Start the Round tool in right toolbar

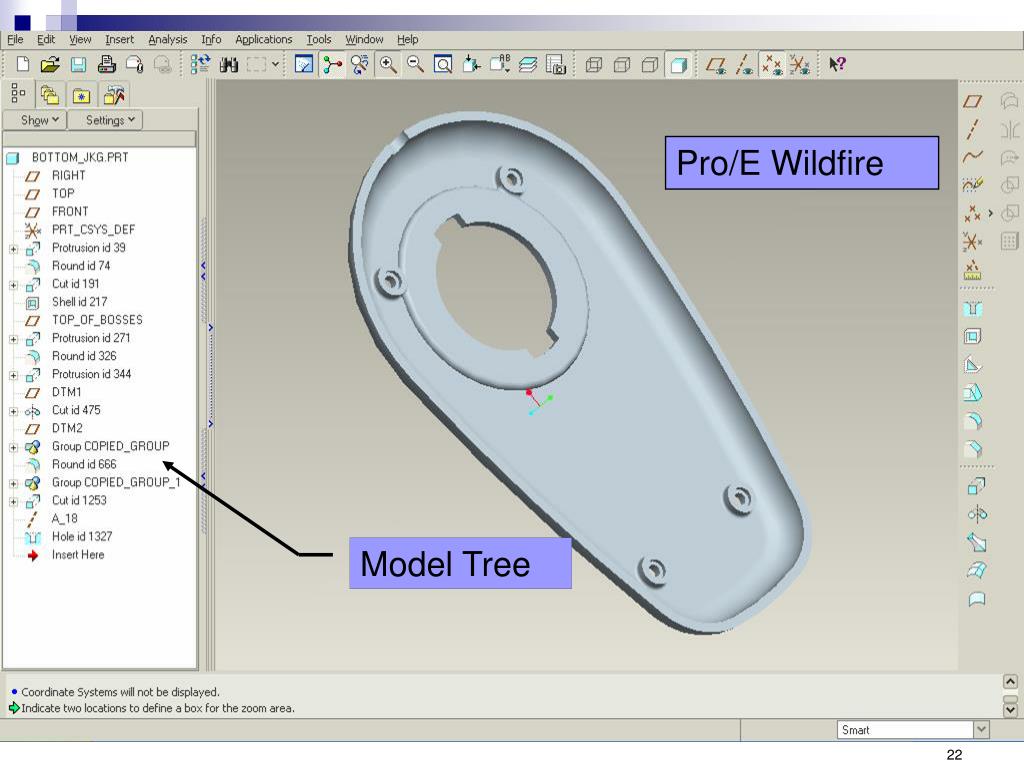point(972,421)
